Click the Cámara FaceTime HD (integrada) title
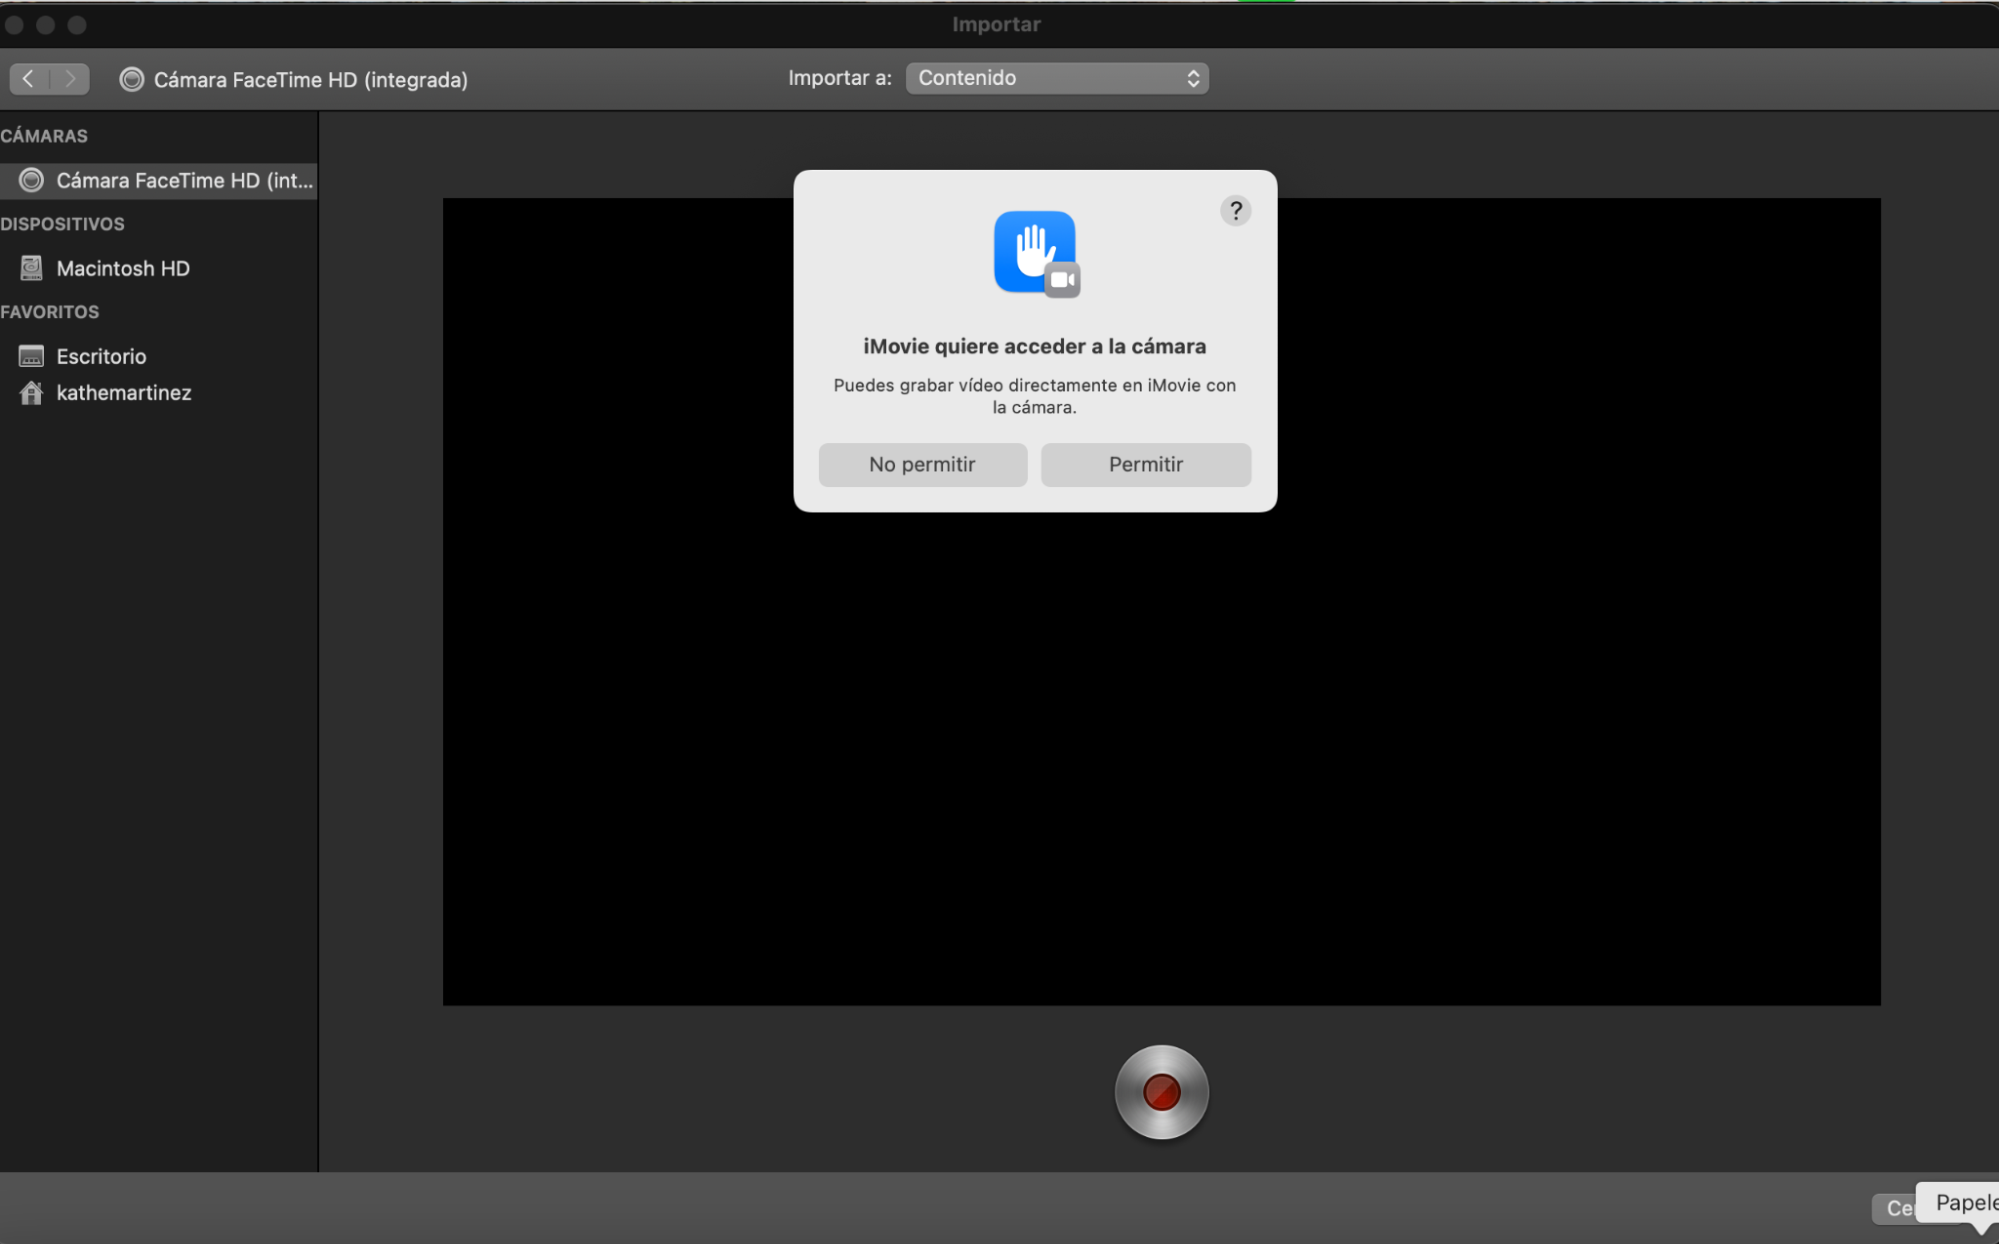 click(x=311, y=80)
